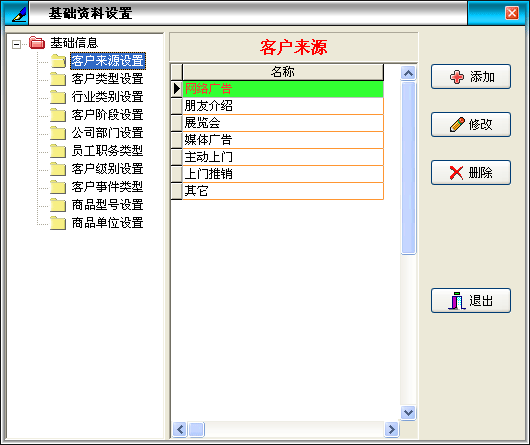The height and width of the screenshot is (445, 530).
Task: Select the 朋友介绍 row in list
Action: pos(283,106)
